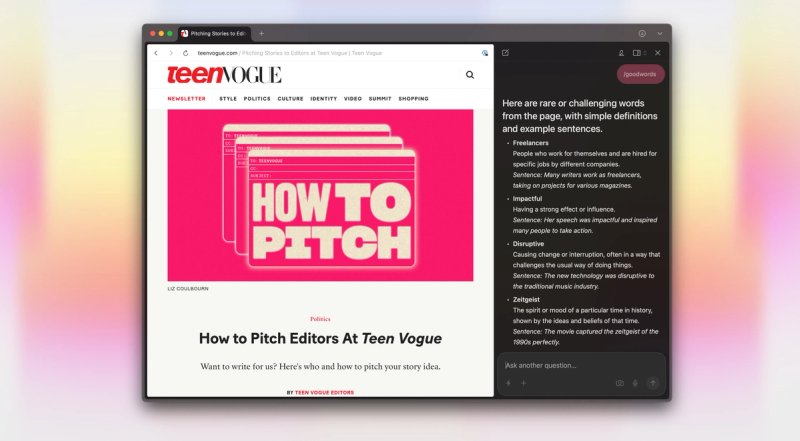Open the VIDEO nav section
The width and height of the screenshot is (800, 441).
353,99
